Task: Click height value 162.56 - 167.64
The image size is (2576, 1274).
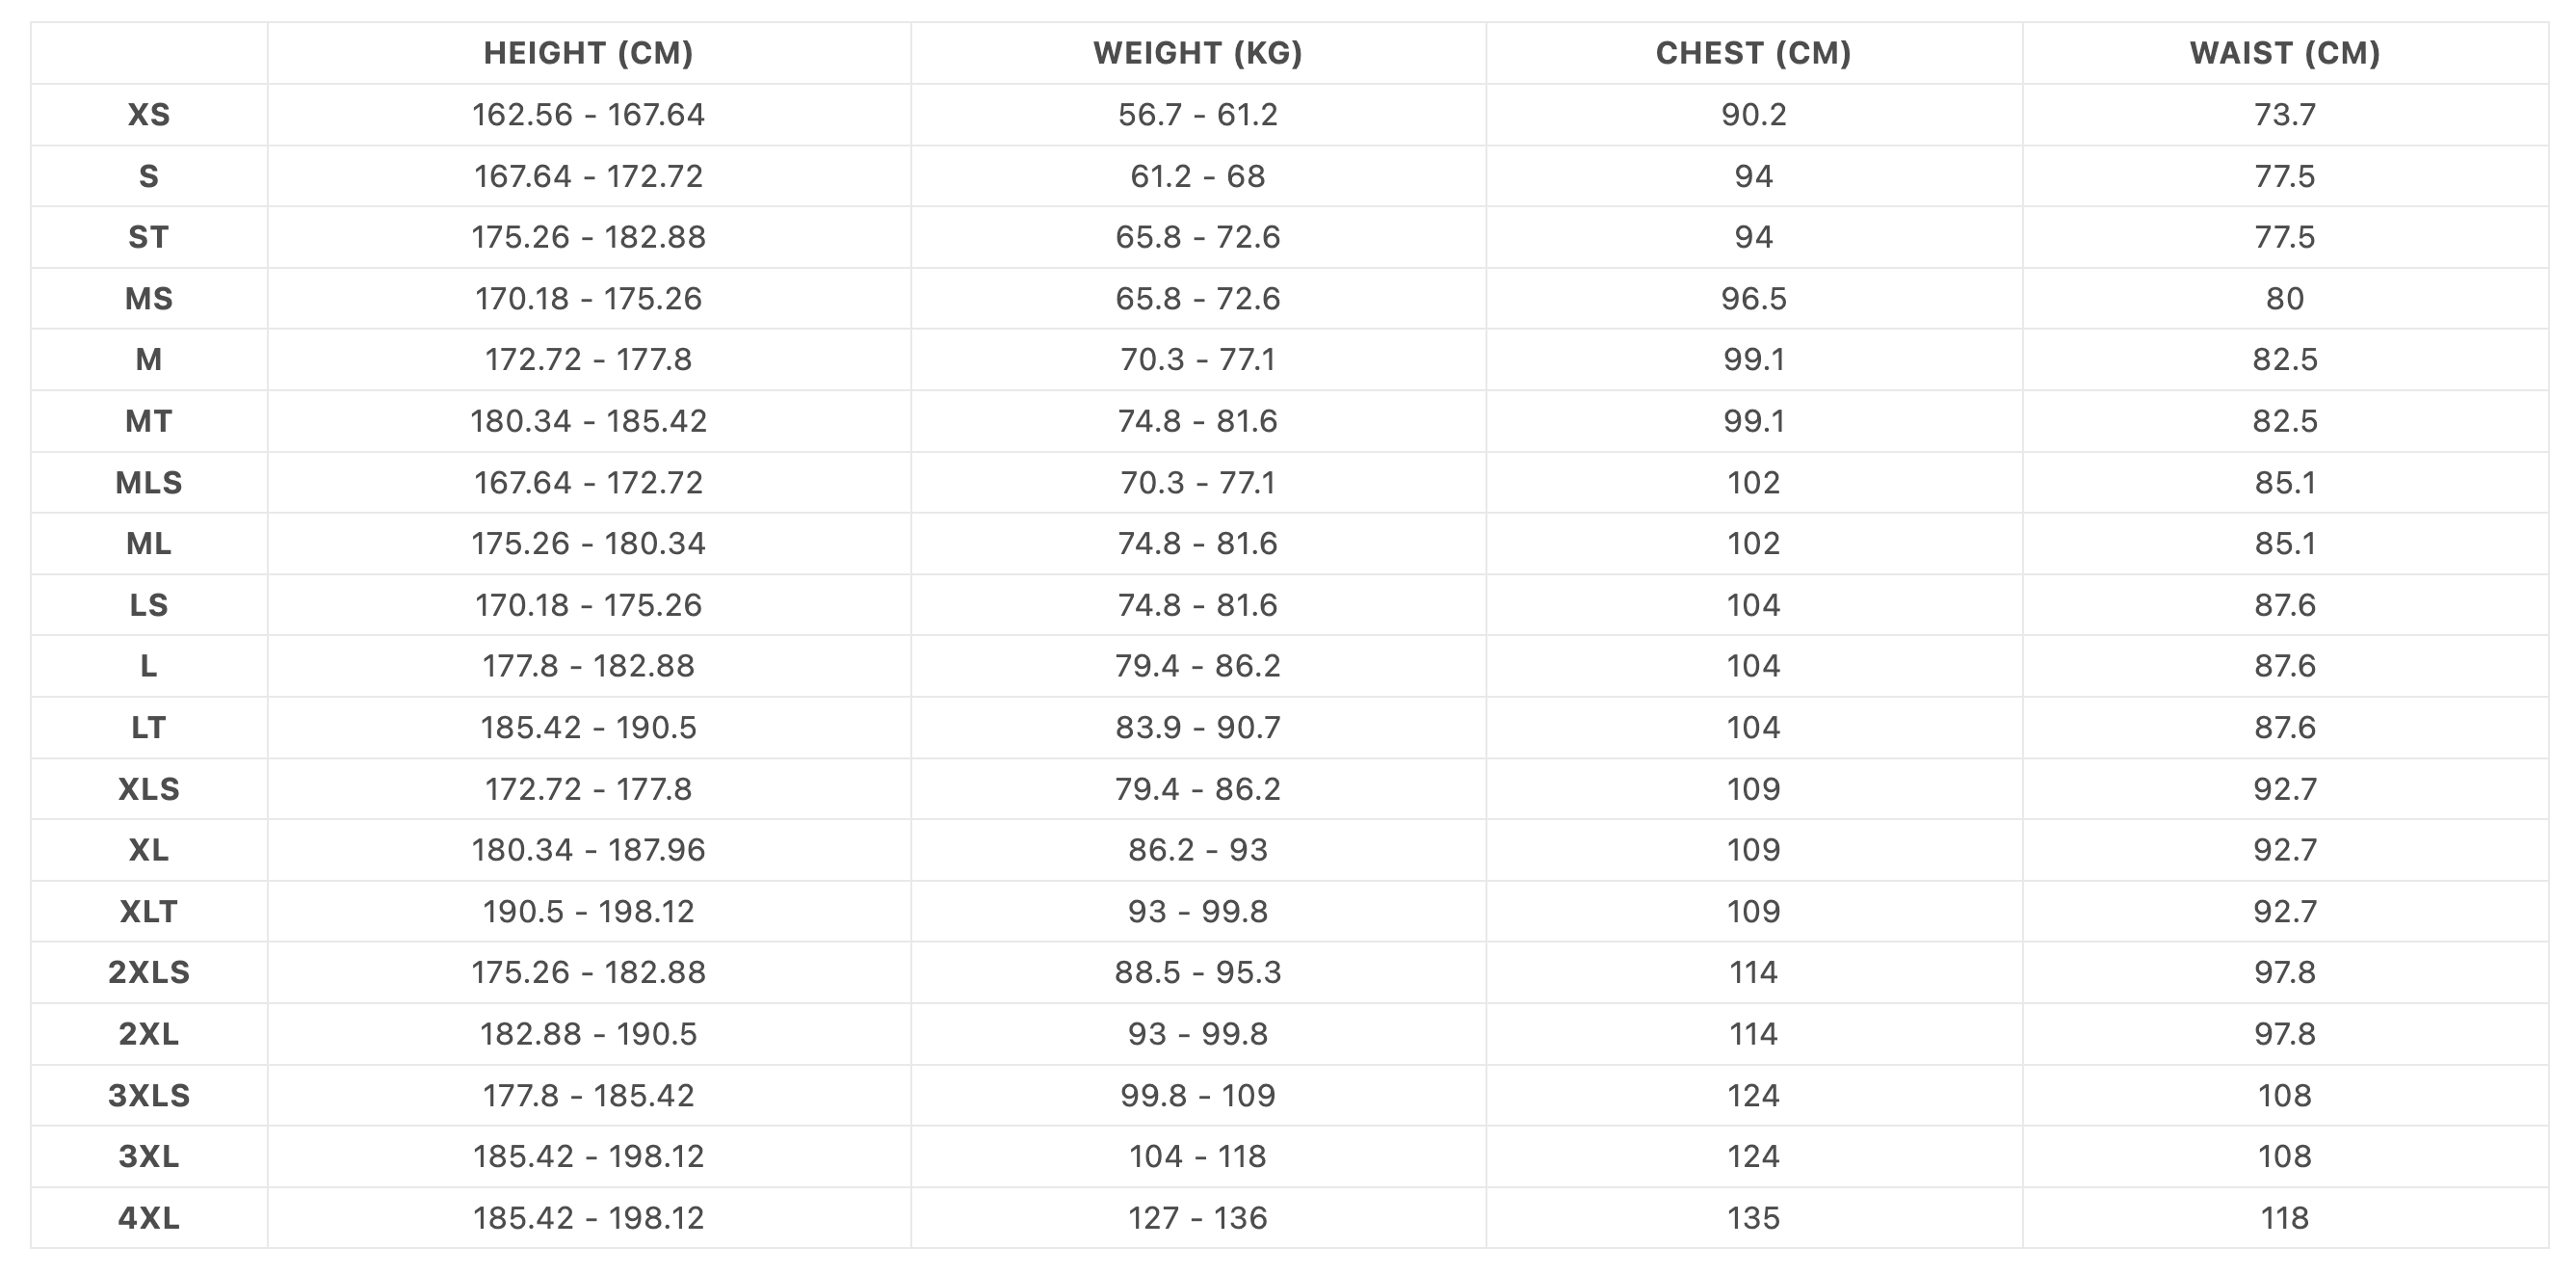Action: (x=588, y=115)
